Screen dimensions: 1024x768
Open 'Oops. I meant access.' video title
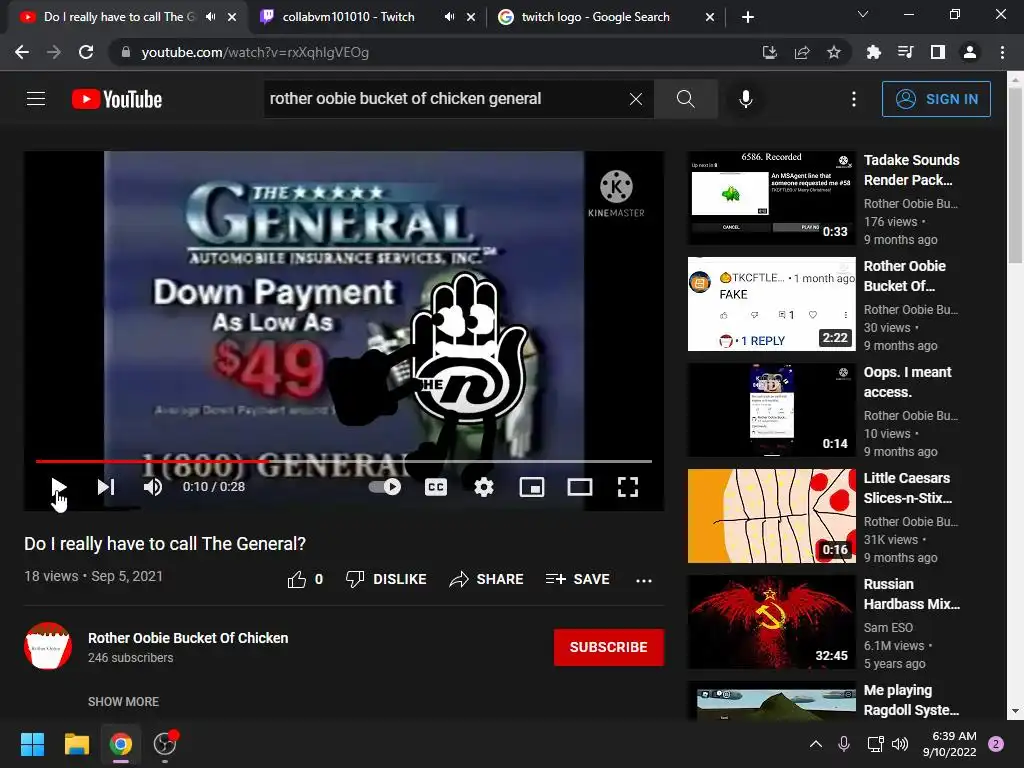907,382
